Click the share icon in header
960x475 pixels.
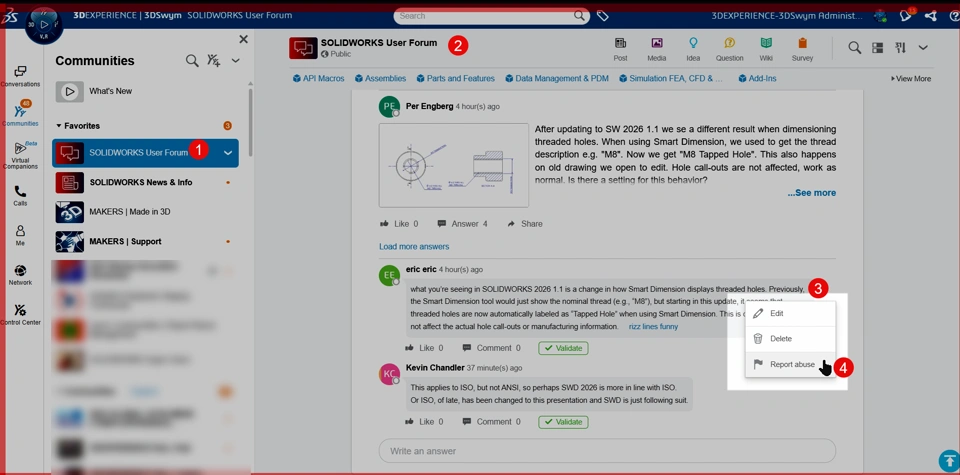931,16
